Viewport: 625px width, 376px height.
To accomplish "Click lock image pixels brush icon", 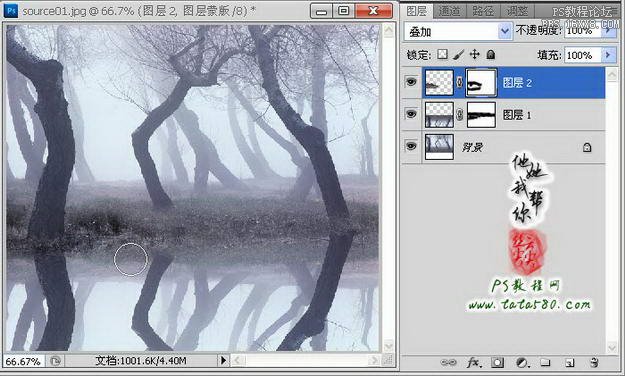I will tap(459, 54).
